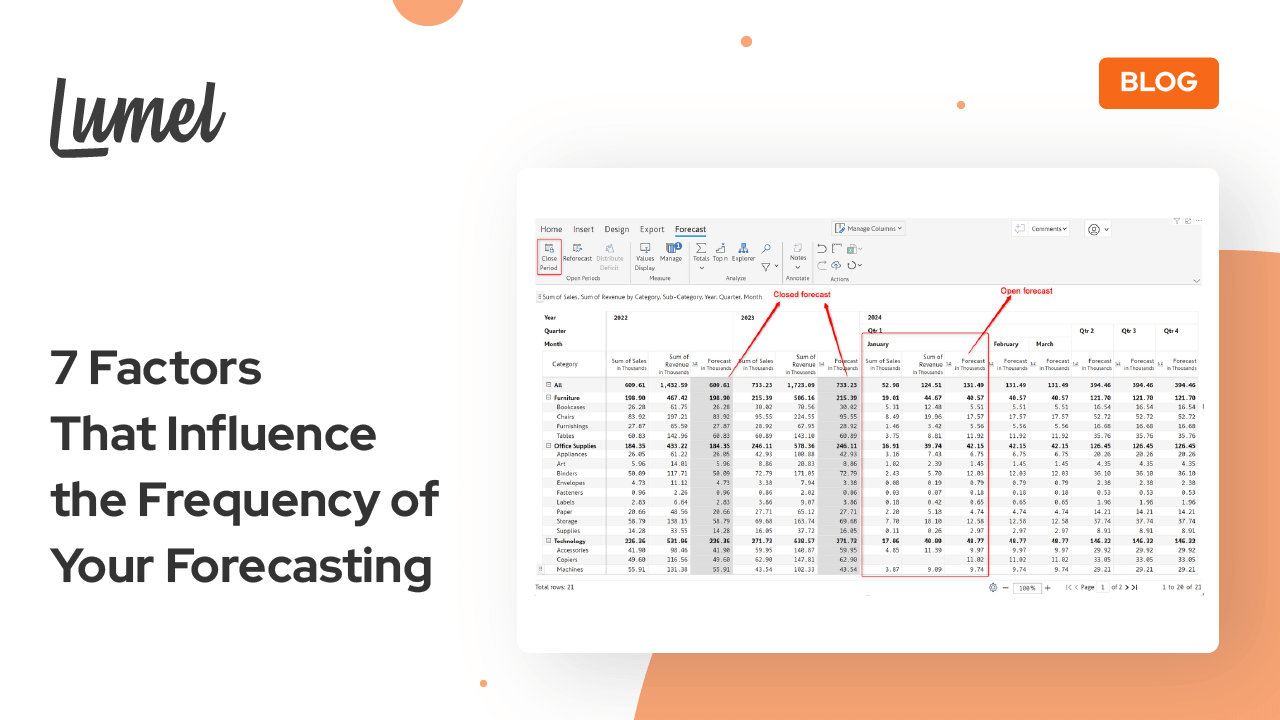Open the Explorer analysis tool
Viewport: 1280px width, 720px height.
tap(743, 250)
